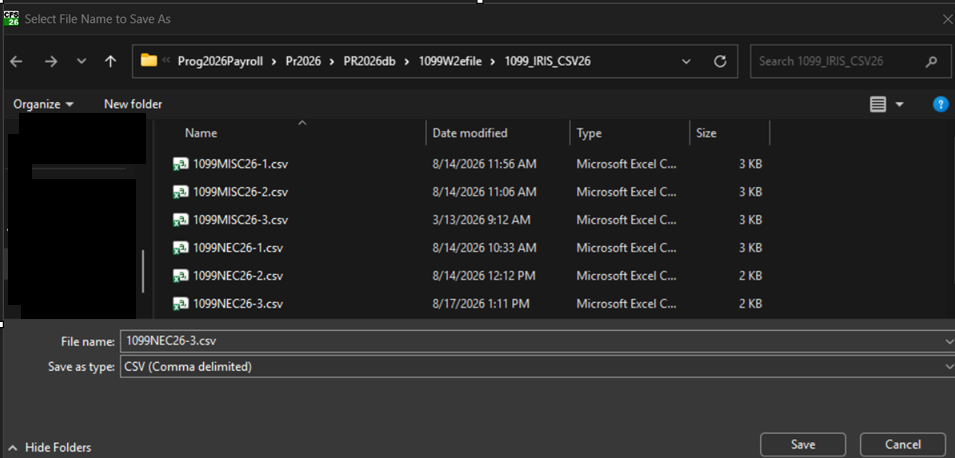Image resolution: width=955 pixels, height=458 pixels.
Task: Click the date 3/13/2026 9:12 AM
Action: (481, 220)
